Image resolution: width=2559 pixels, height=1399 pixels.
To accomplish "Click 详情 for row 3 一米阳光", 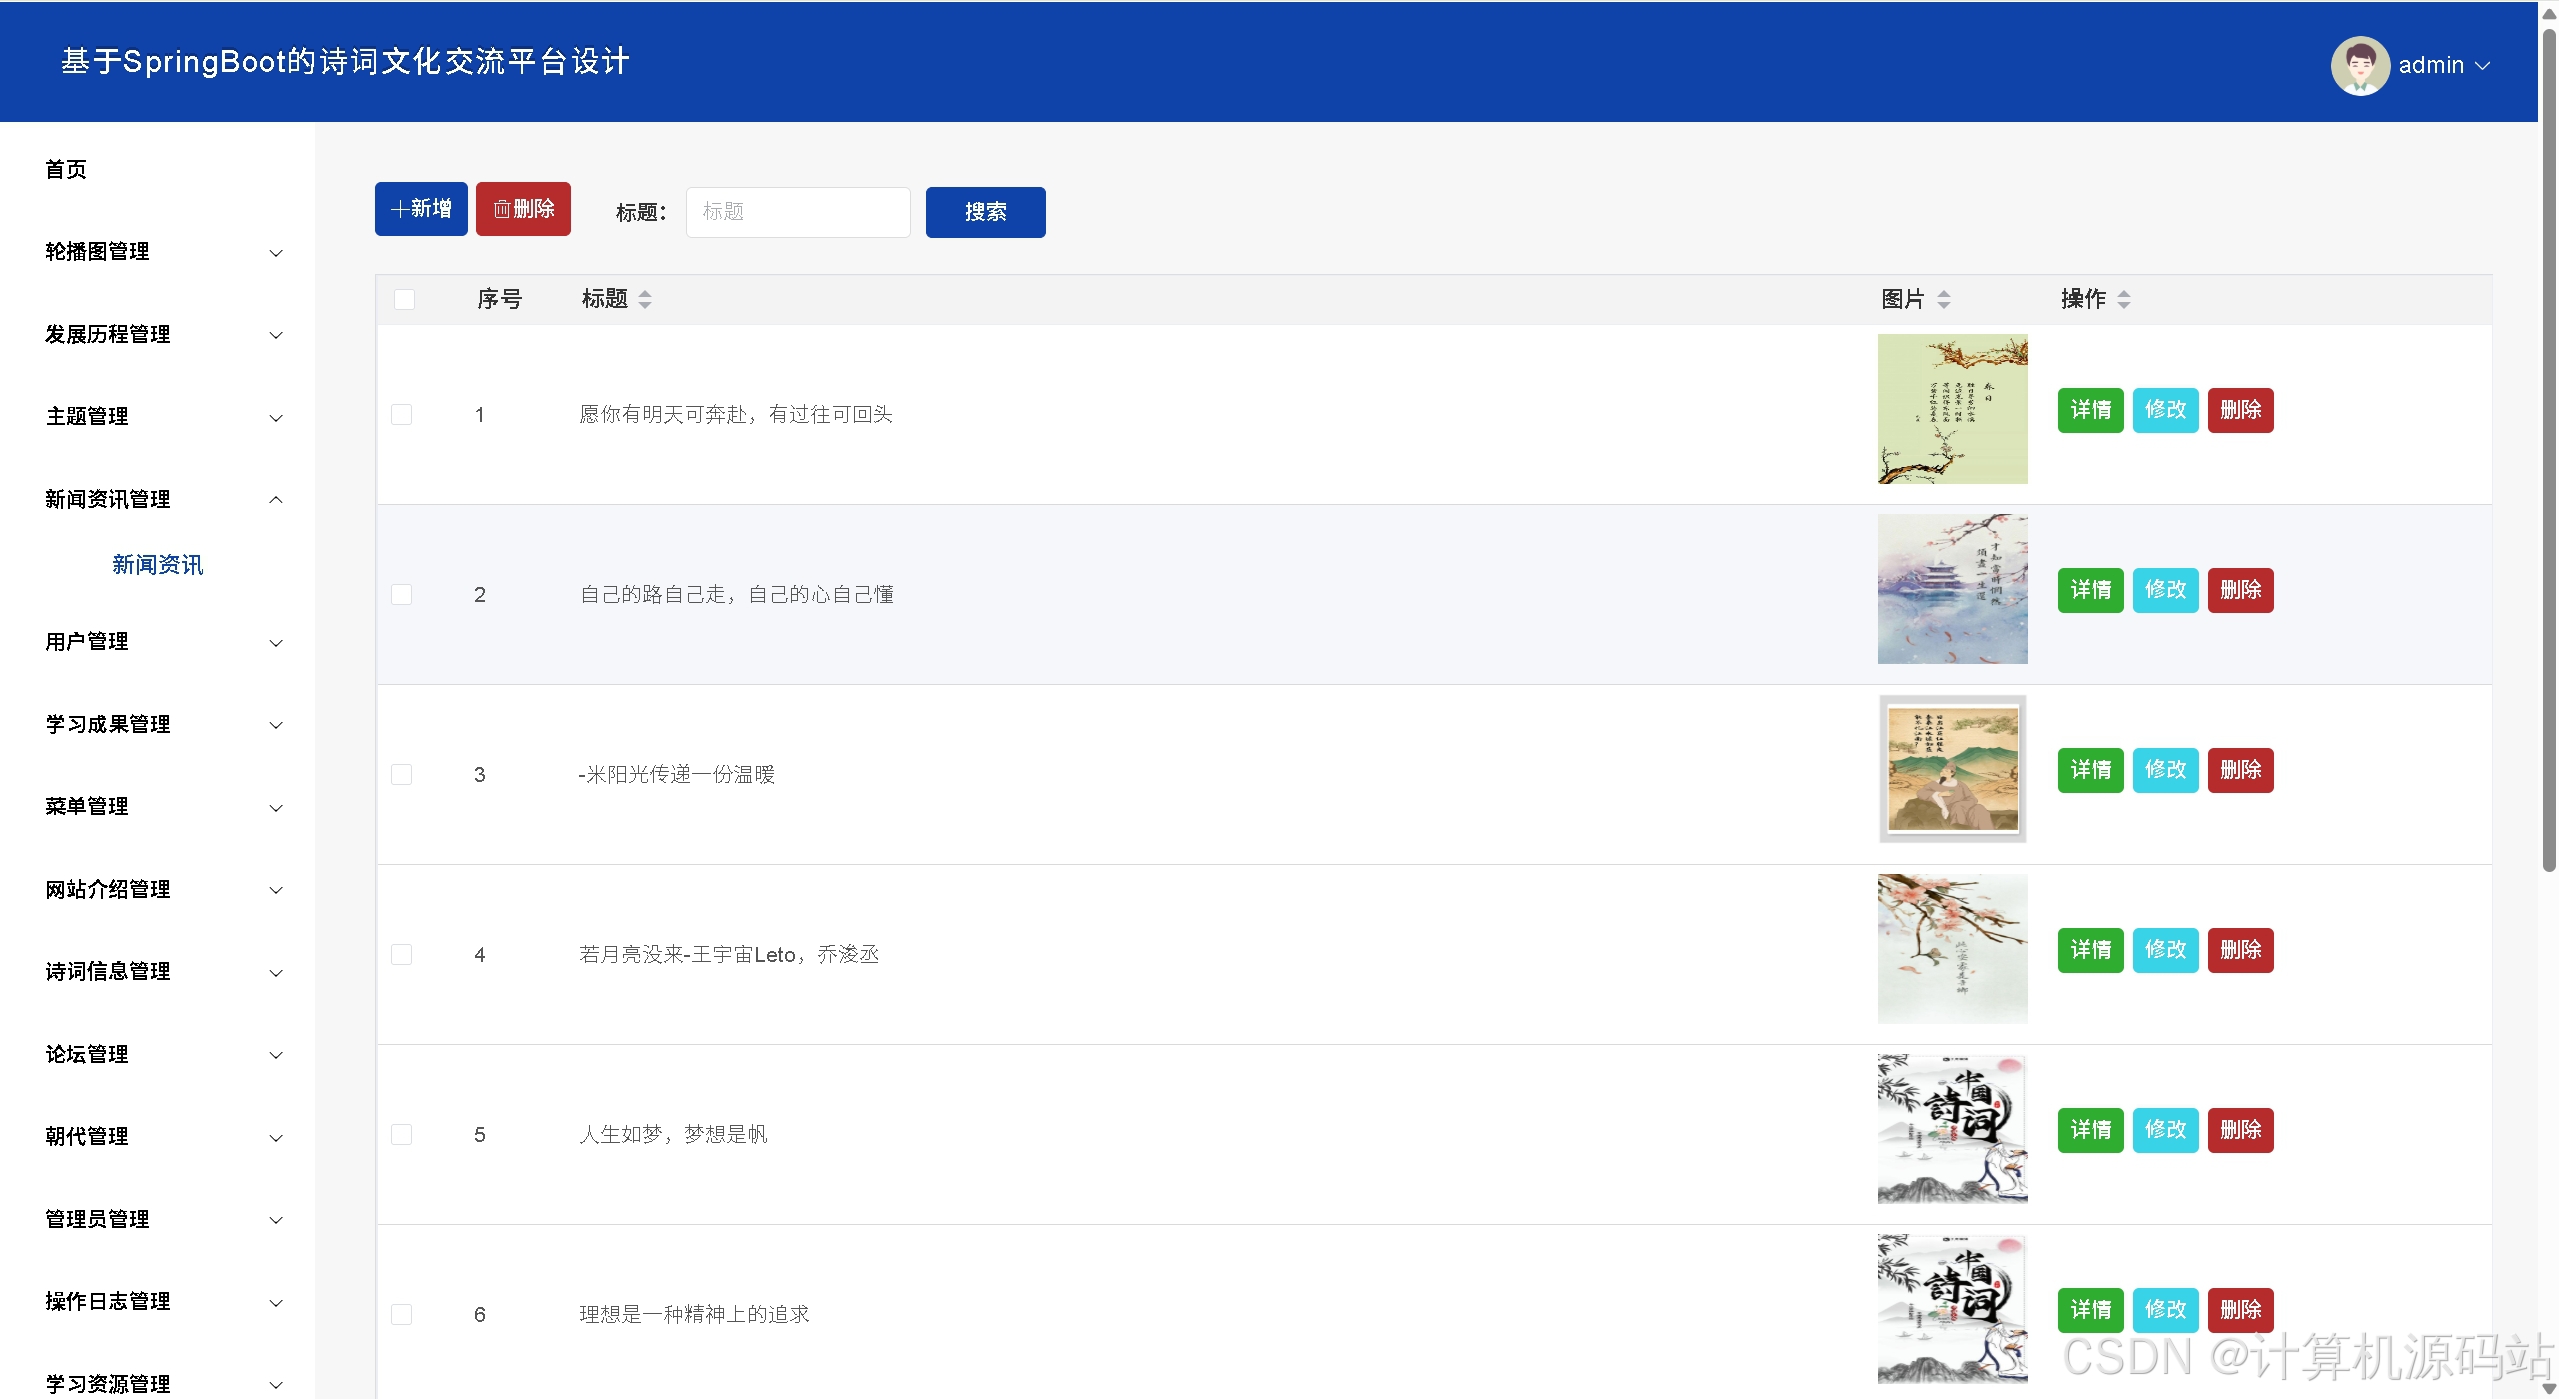I will tap(2090, 770).
